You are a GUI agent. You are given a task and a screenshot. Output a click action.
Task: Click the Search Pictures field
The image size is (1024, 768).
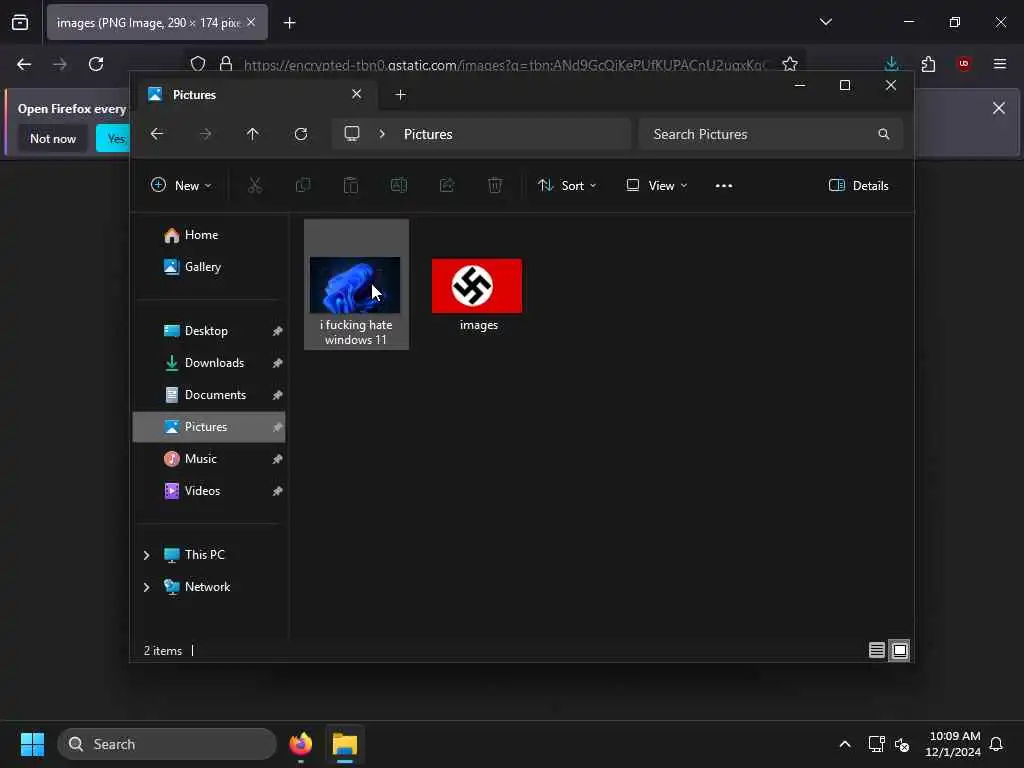click(x=771, y=134)
